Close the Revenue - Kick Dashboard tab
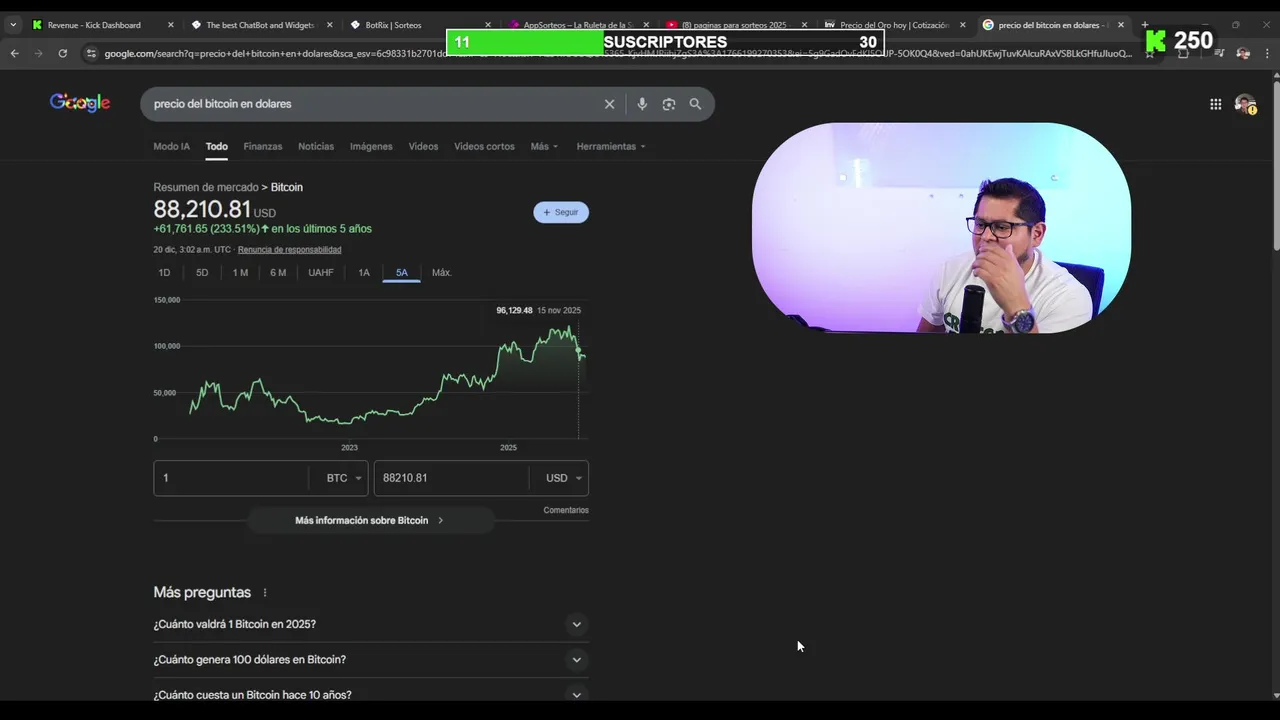Screen dimensions: 1280x720 pos(170,25)
